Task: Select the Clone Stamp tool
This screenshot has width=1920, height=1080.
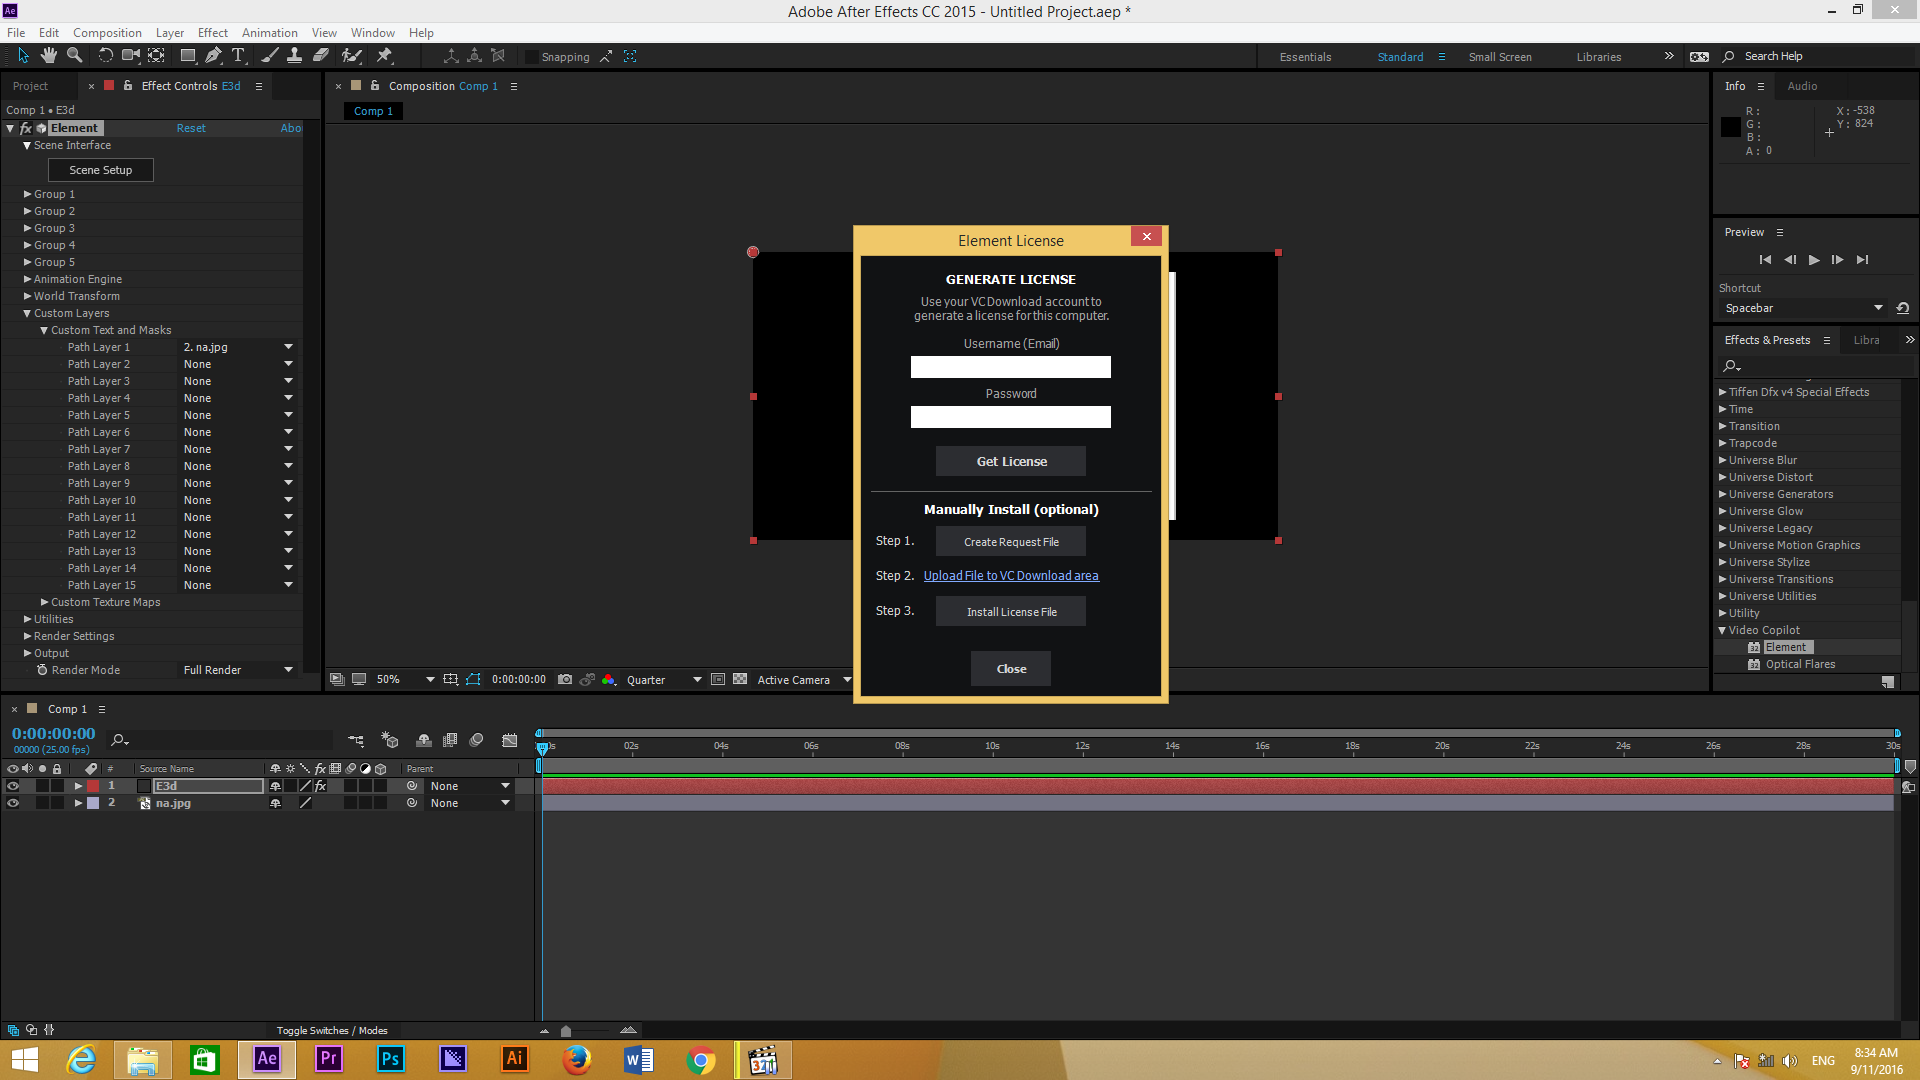Action: pyautogui.click(x=294, y=56)
